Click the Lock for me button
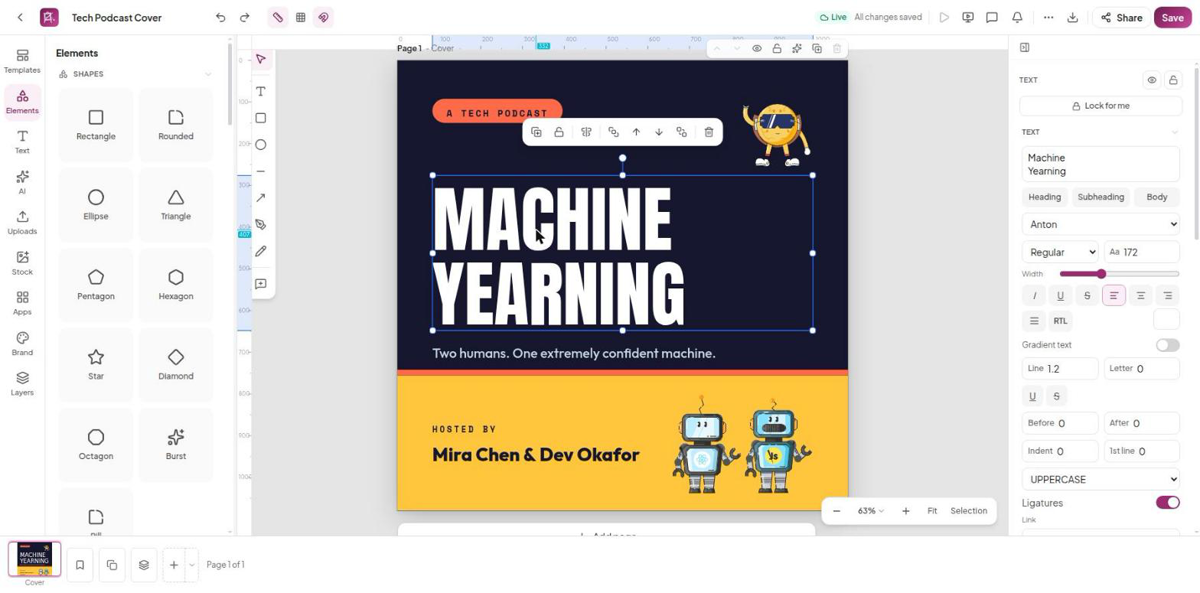Viewport: 1200px width, 593px height. click(1100, 105)
